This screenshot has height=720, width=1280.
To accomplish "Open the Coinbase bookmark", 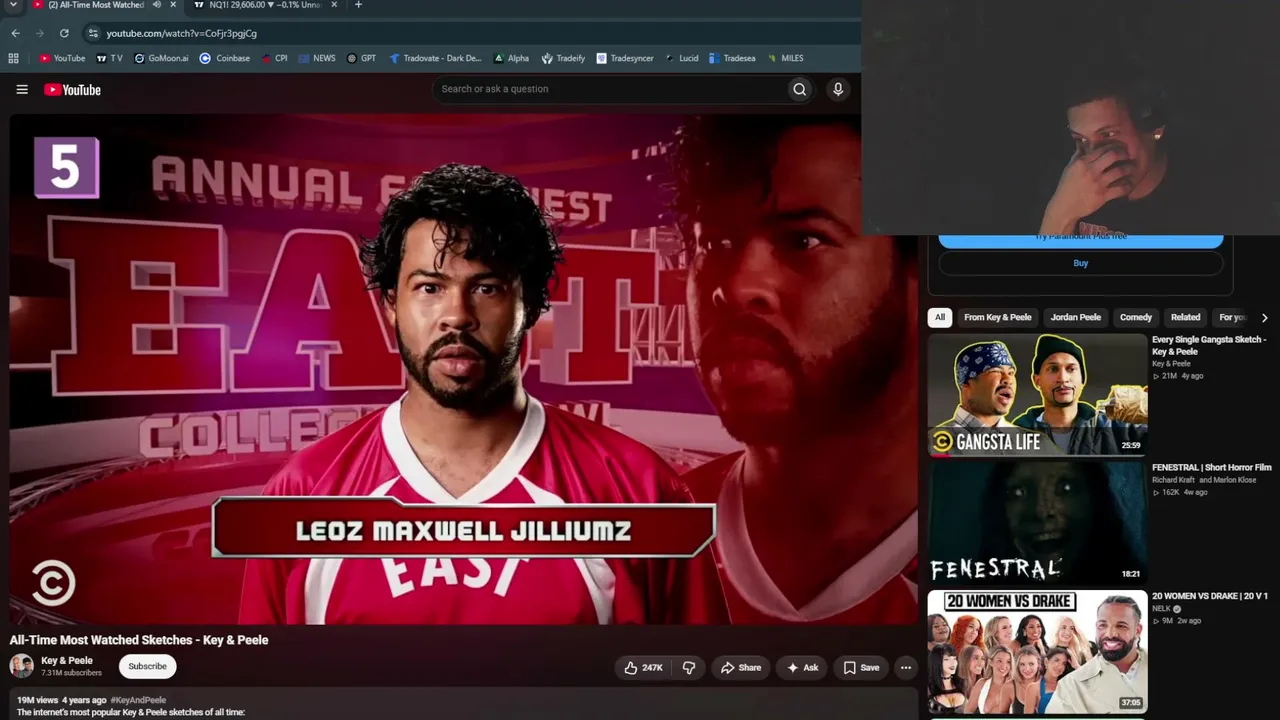I will tap(225, 58).
